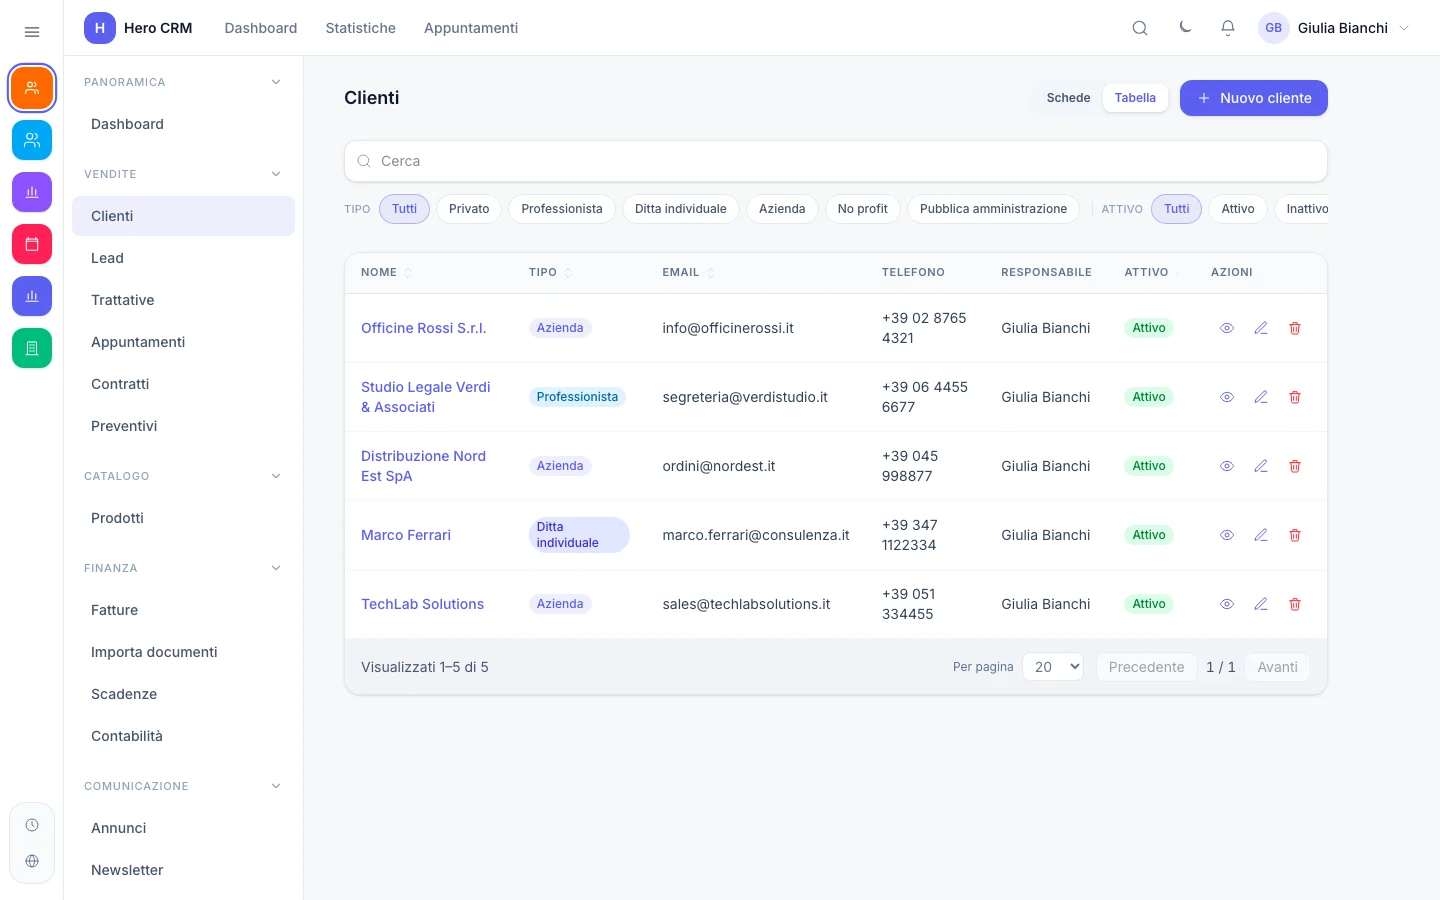Open Statistiche in top navigation
Screen dimensions: 1440x900
[360, 28]
